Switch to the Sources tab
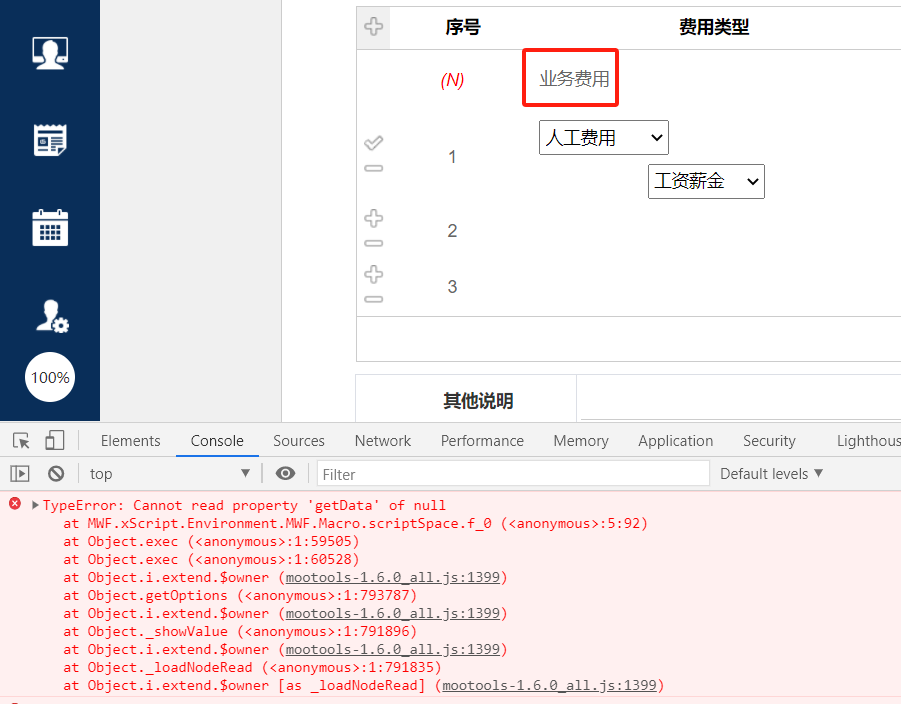This screenshot has height=704, width=901. (x=299, y=441)
